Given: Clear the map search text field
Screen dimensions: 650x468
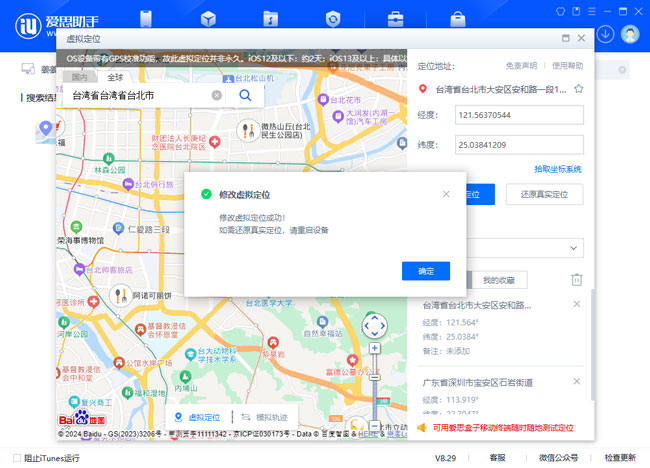Looking at the screenshot, I should coord(216,95).
